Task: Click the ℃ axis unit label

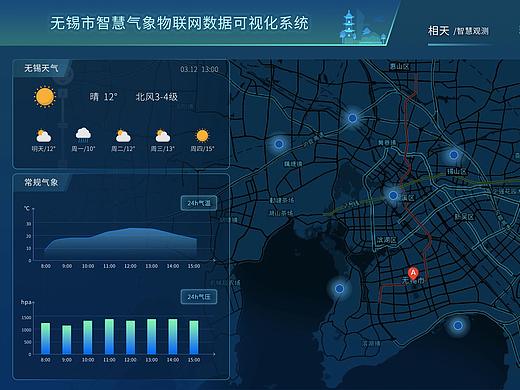Action: click(x=27, y=208)
